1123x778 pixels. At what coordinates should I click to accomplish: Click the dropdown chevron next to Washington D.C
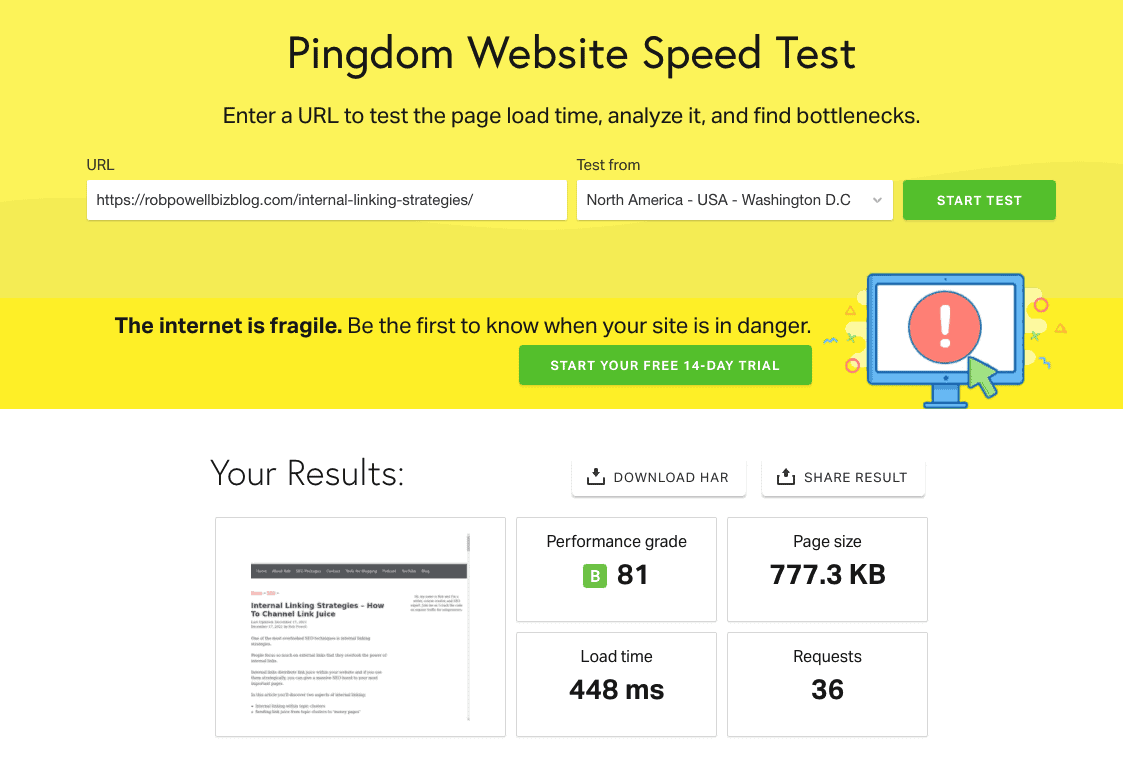(x=876, y=200)
